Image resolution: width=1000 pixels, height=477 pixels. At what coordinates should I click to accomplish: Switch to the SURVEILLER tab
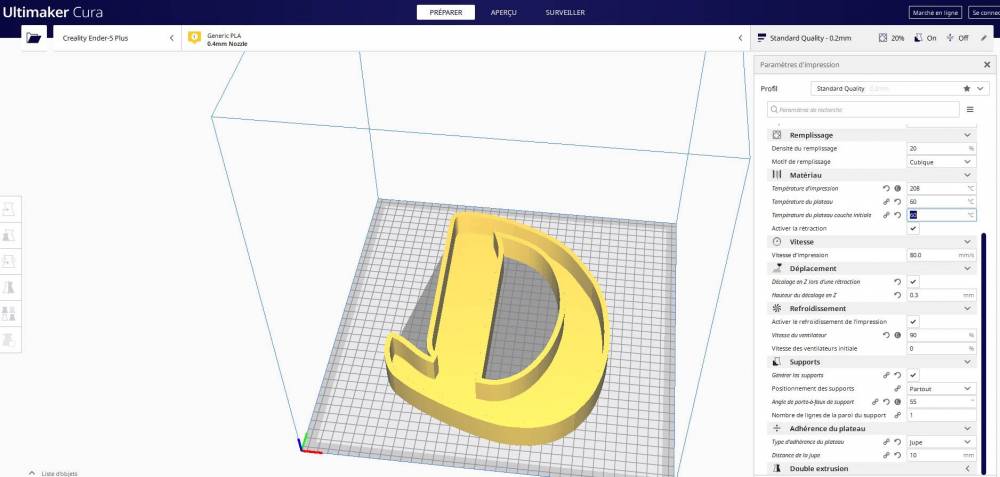pos(565,13)
